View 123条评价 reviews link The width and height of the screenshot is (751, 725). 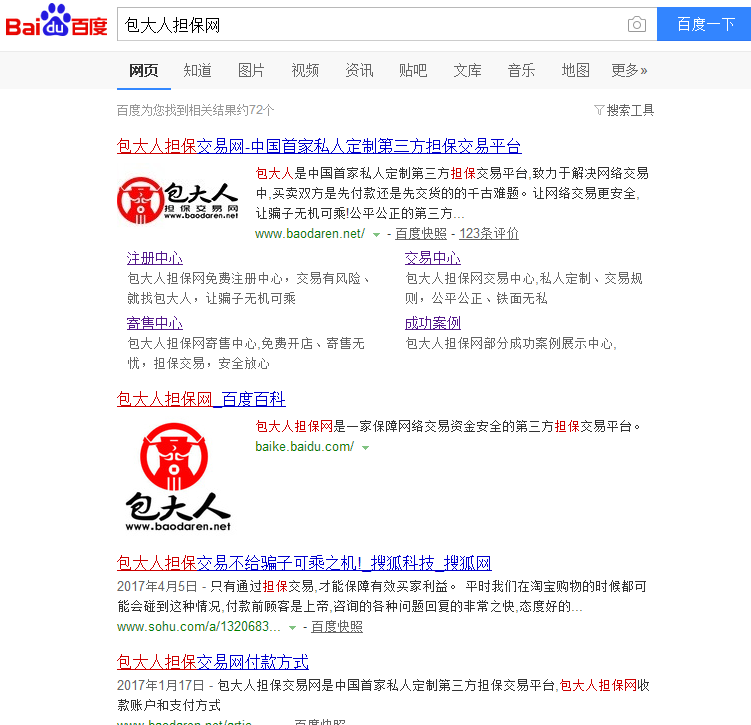coord(489,234)
